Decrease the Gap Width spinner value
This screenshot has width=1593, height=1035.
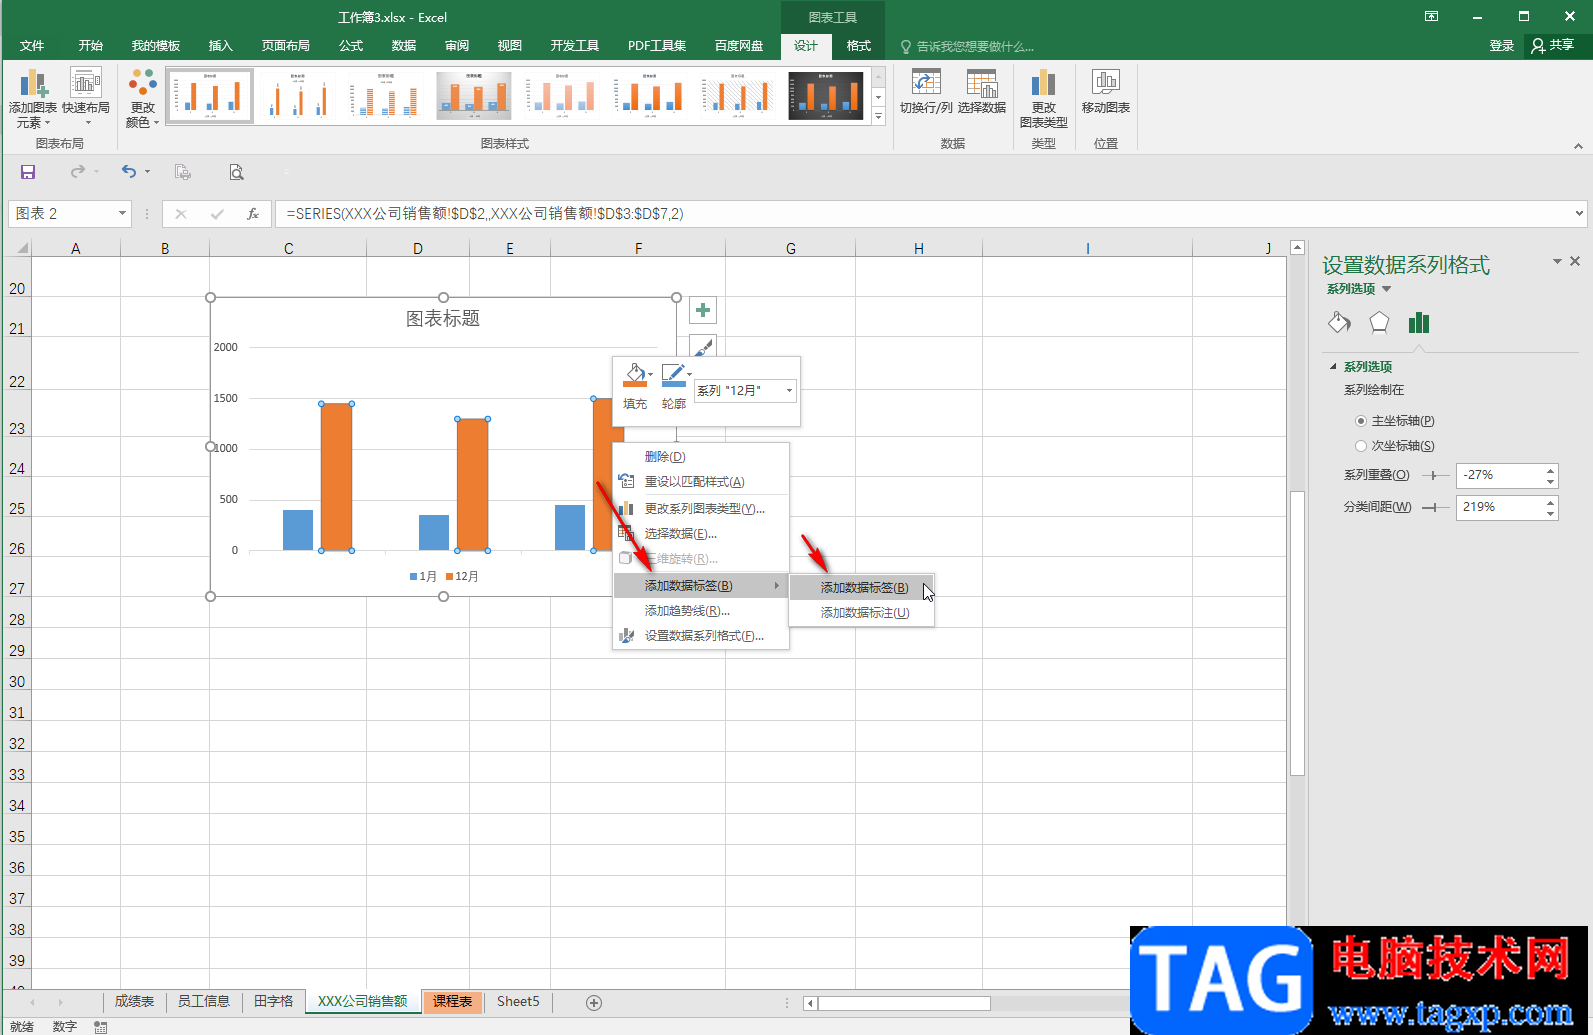(x=1551, y=513)
